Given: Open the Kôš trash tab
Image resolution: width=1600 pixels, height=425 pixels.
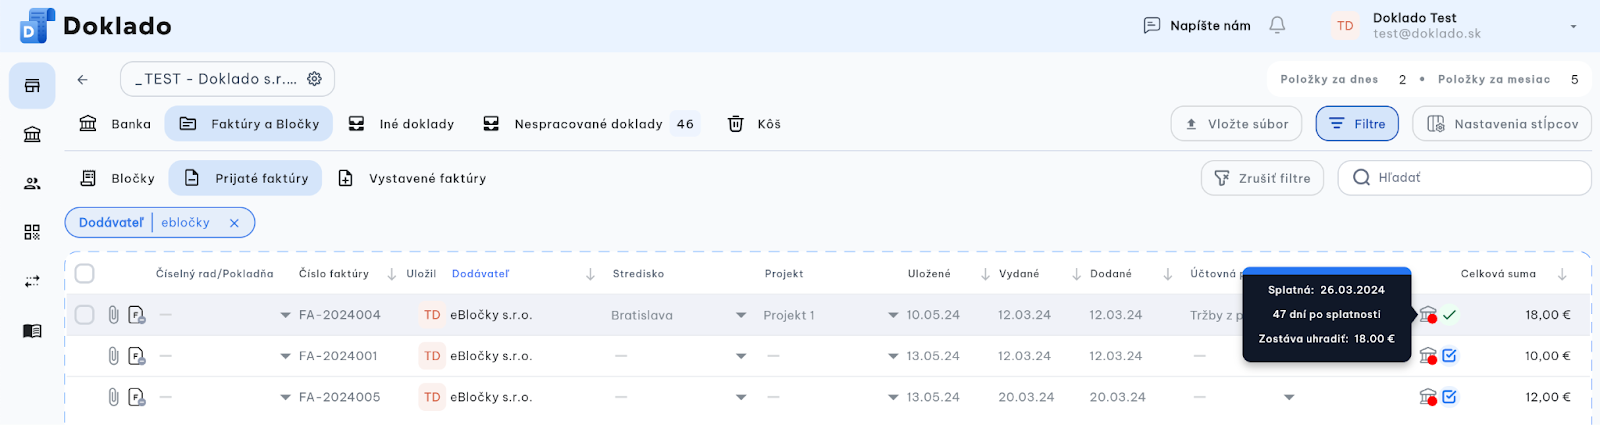Looking at the screenshot, I should [754, 124].
